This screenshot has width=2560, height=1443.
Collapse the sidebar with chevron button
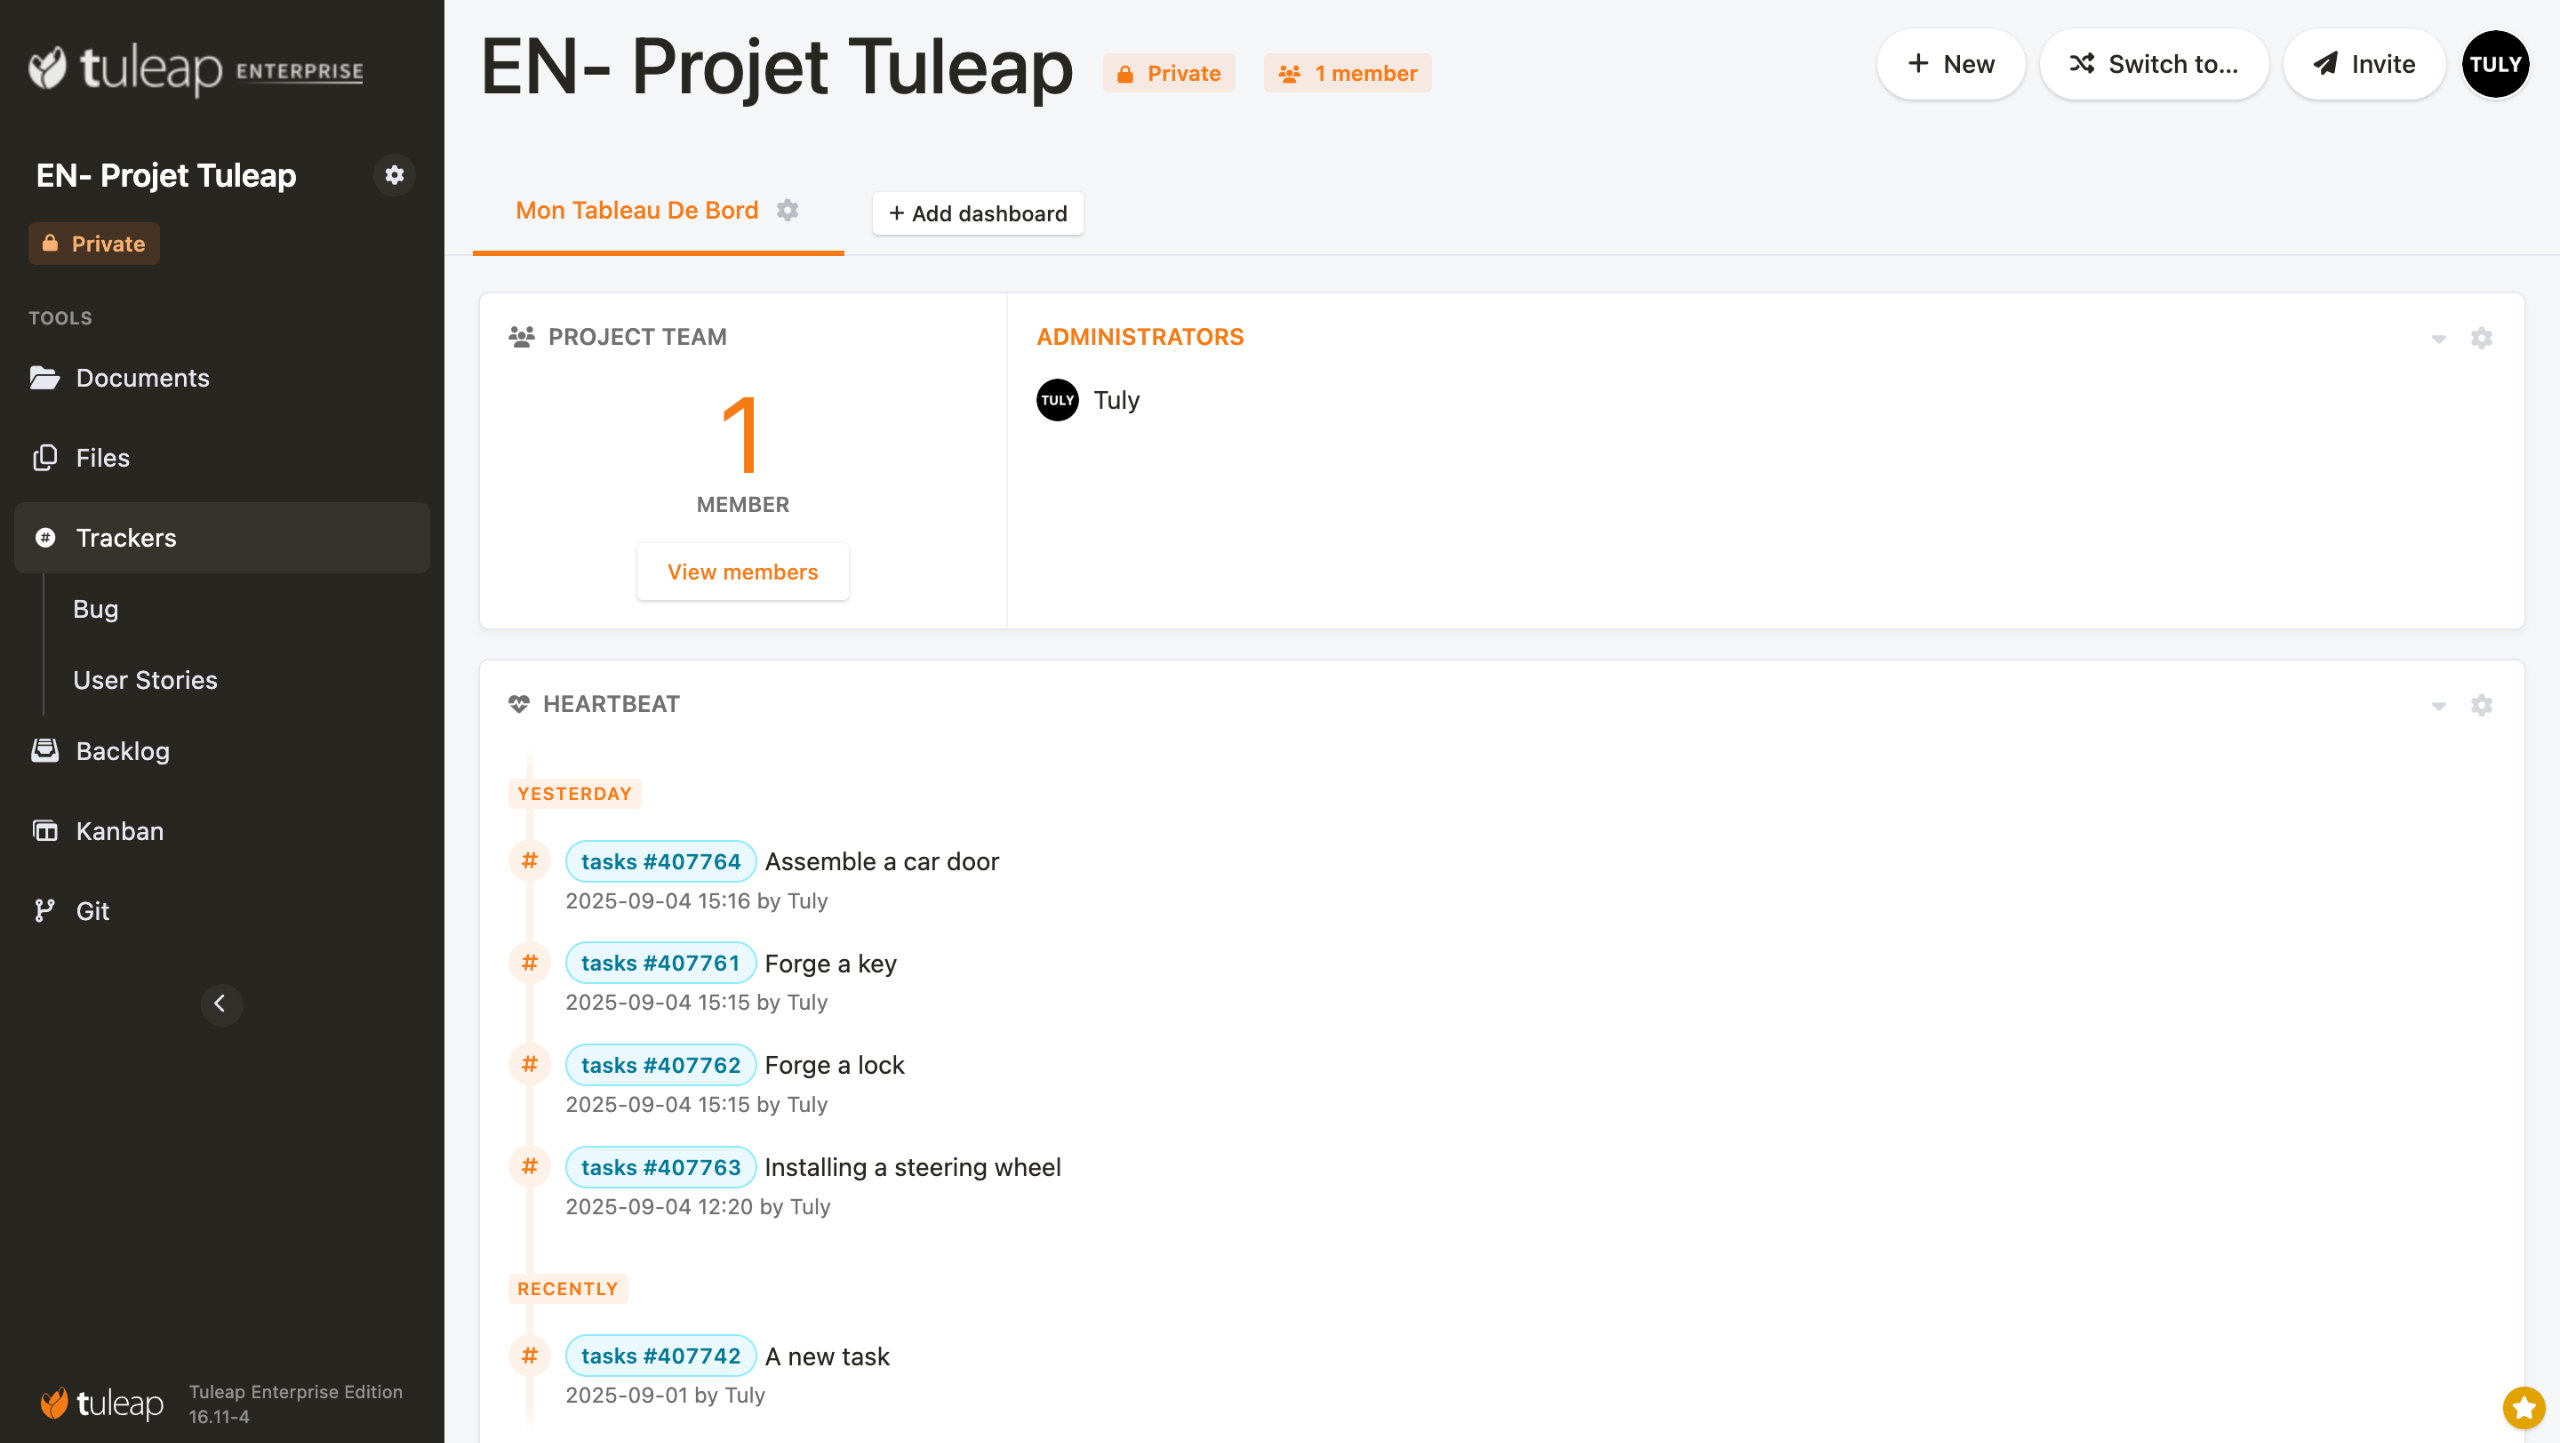coord(220,1004)
